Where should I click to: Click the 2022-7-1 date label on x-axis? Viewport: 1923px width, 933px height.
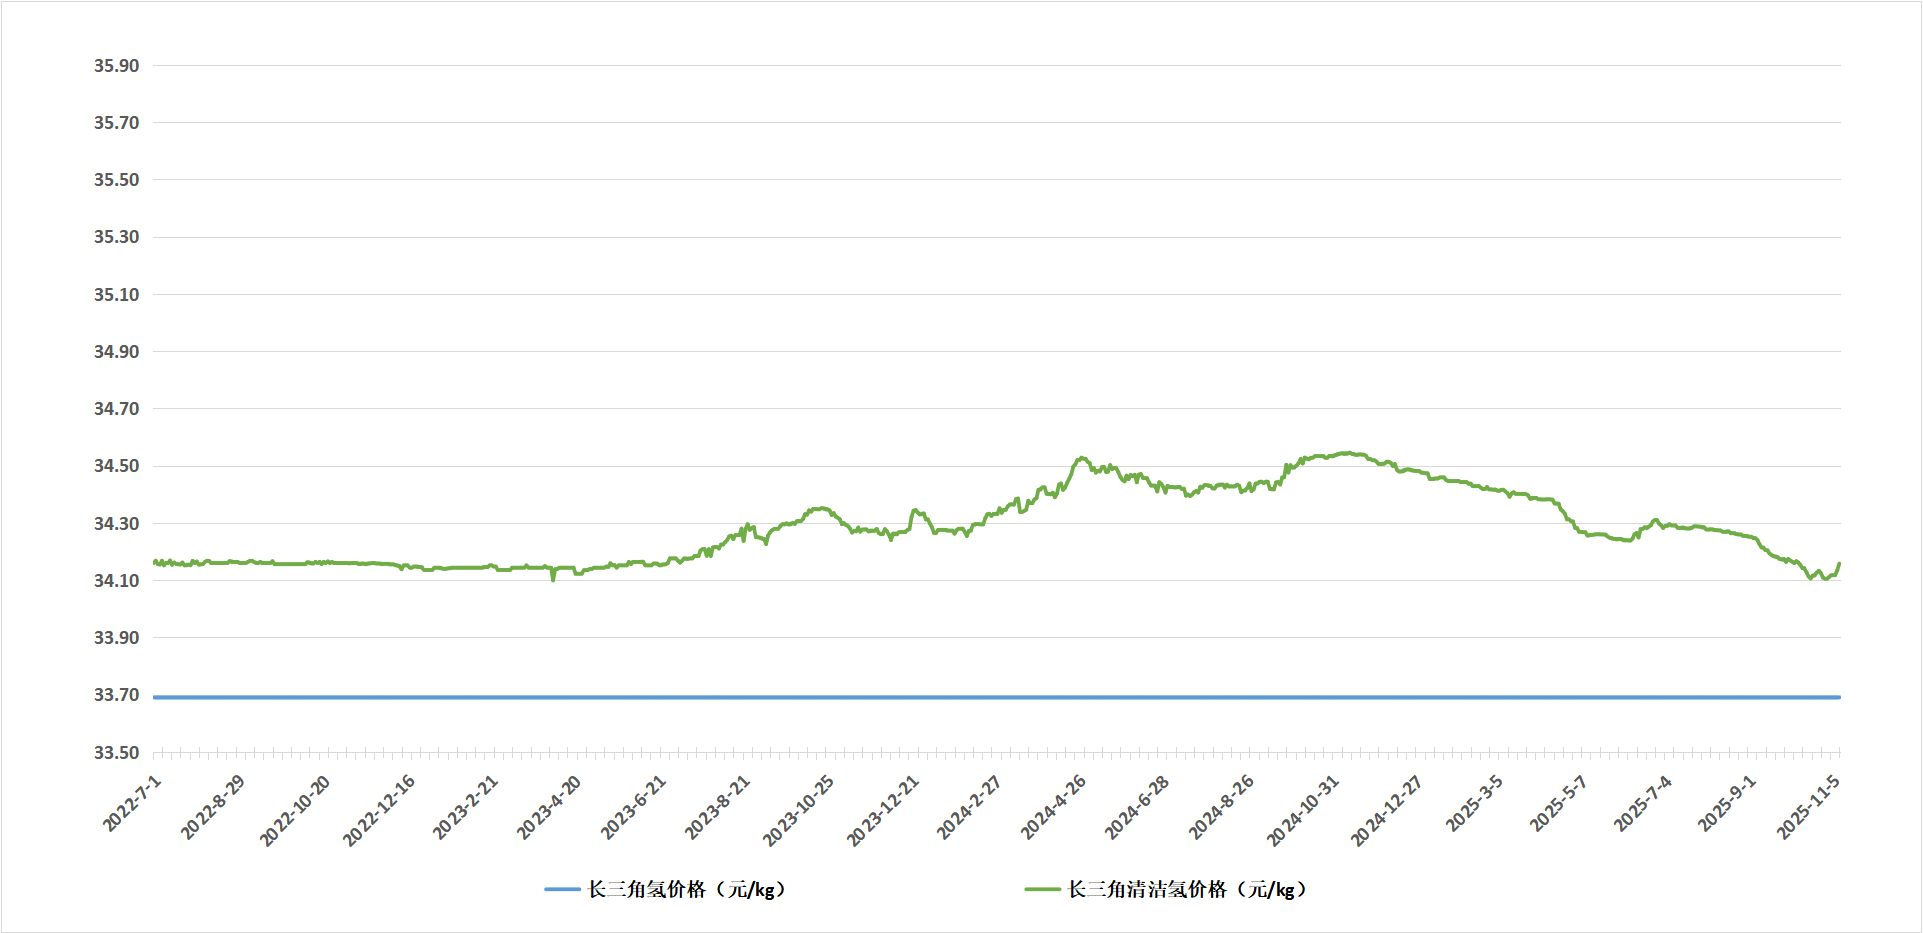click(x=133, y=803)
